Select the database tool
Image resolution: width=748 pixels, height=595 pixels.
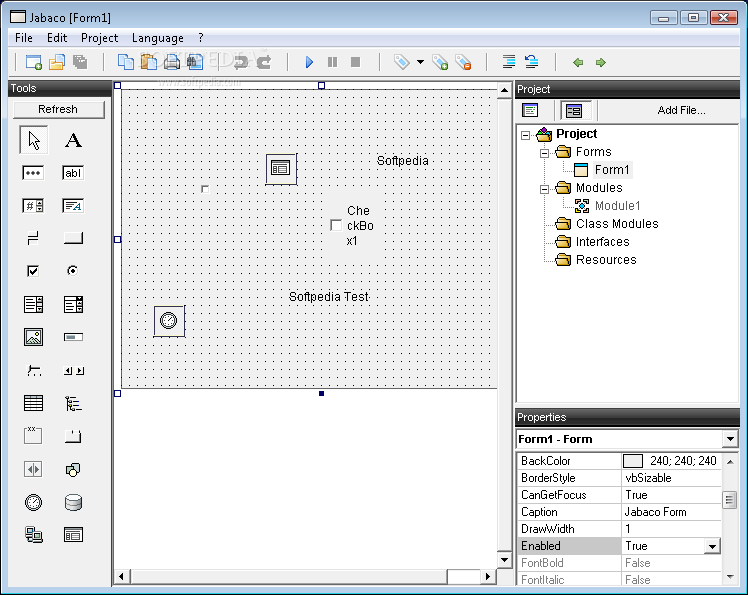73,502
